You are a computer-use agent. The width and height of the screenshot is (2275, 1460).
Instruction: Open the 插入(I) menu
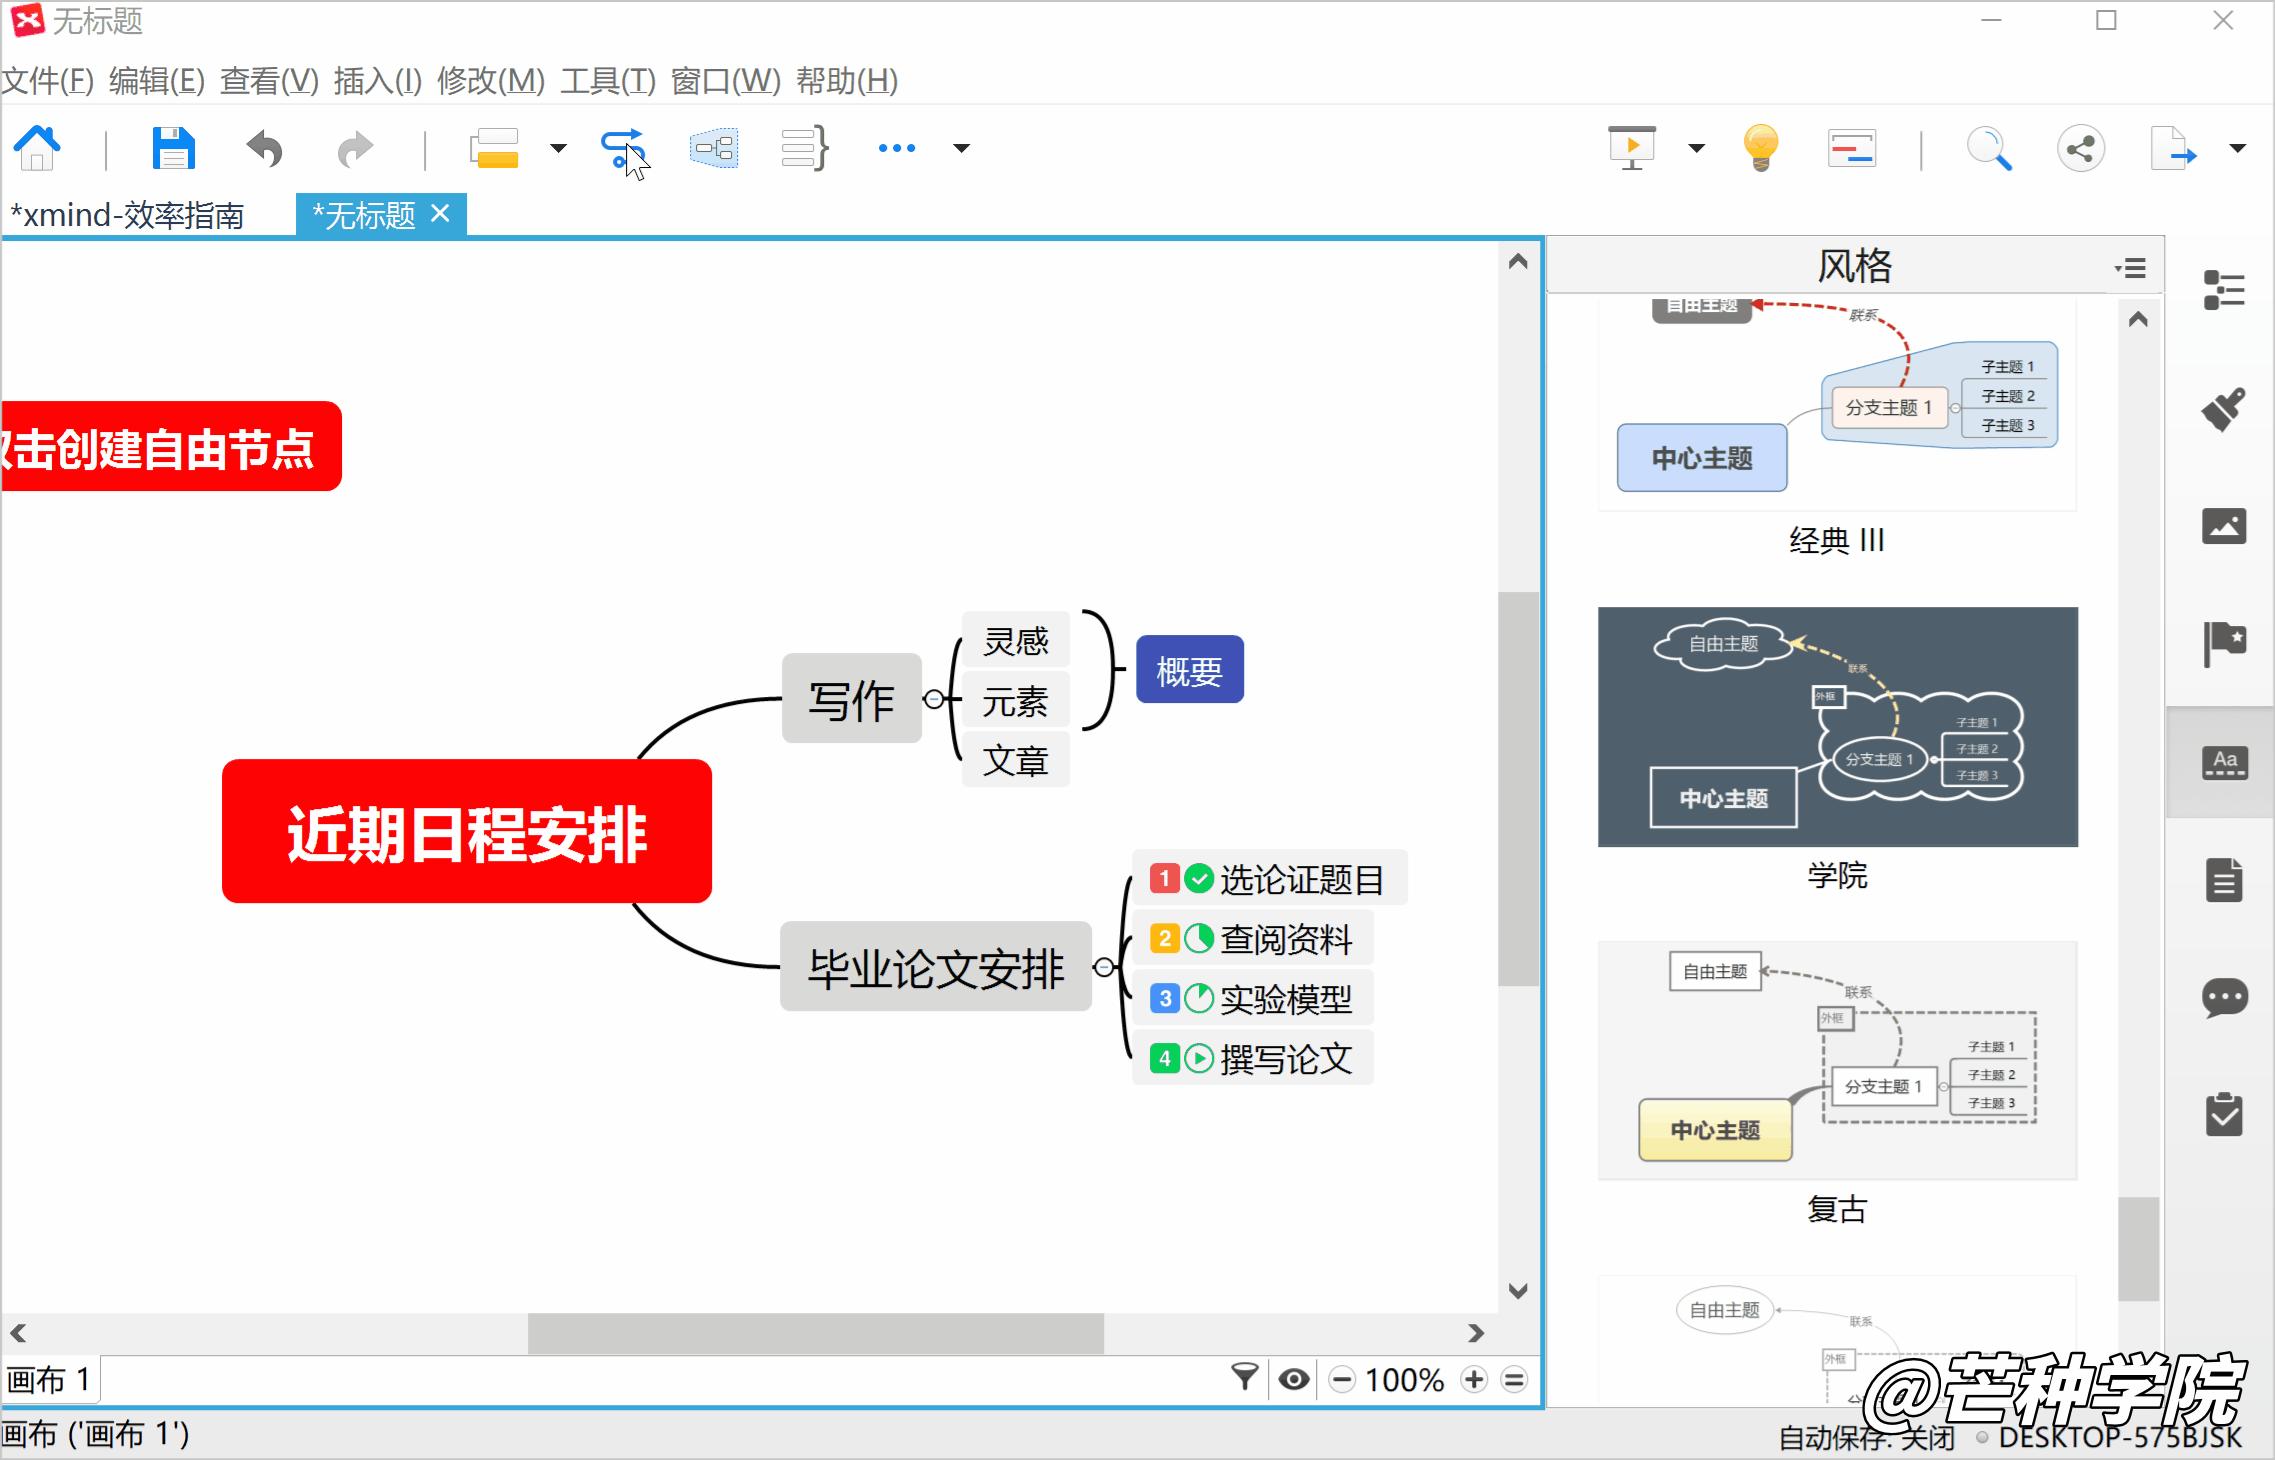pos(377,80)
